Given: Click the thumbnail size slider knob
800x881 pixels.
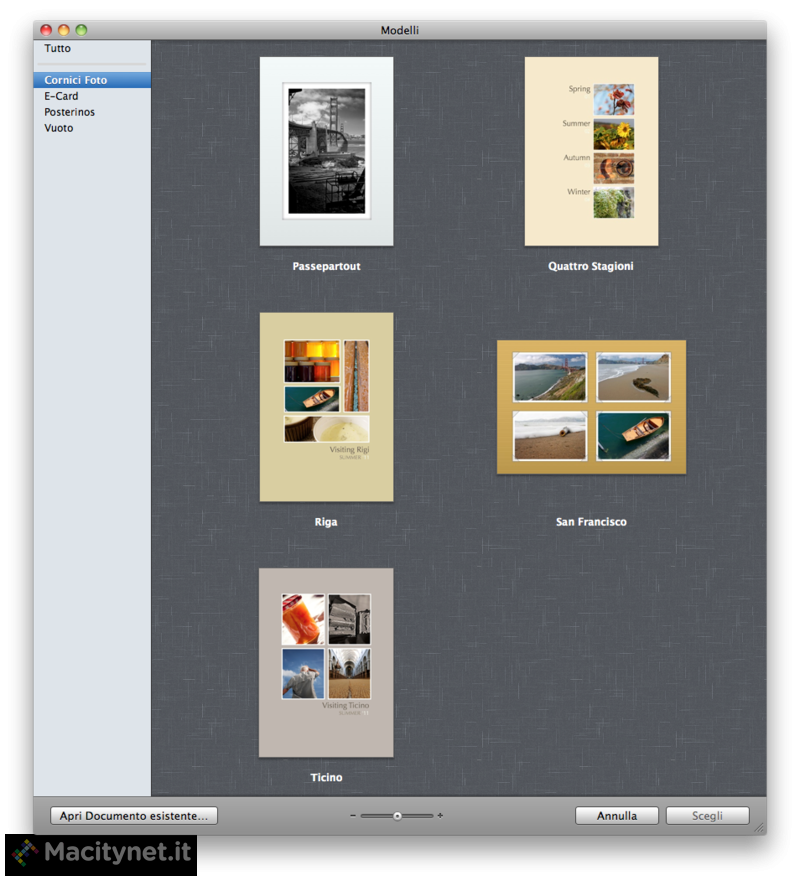Looking at the screenshot, I should 397,816.
